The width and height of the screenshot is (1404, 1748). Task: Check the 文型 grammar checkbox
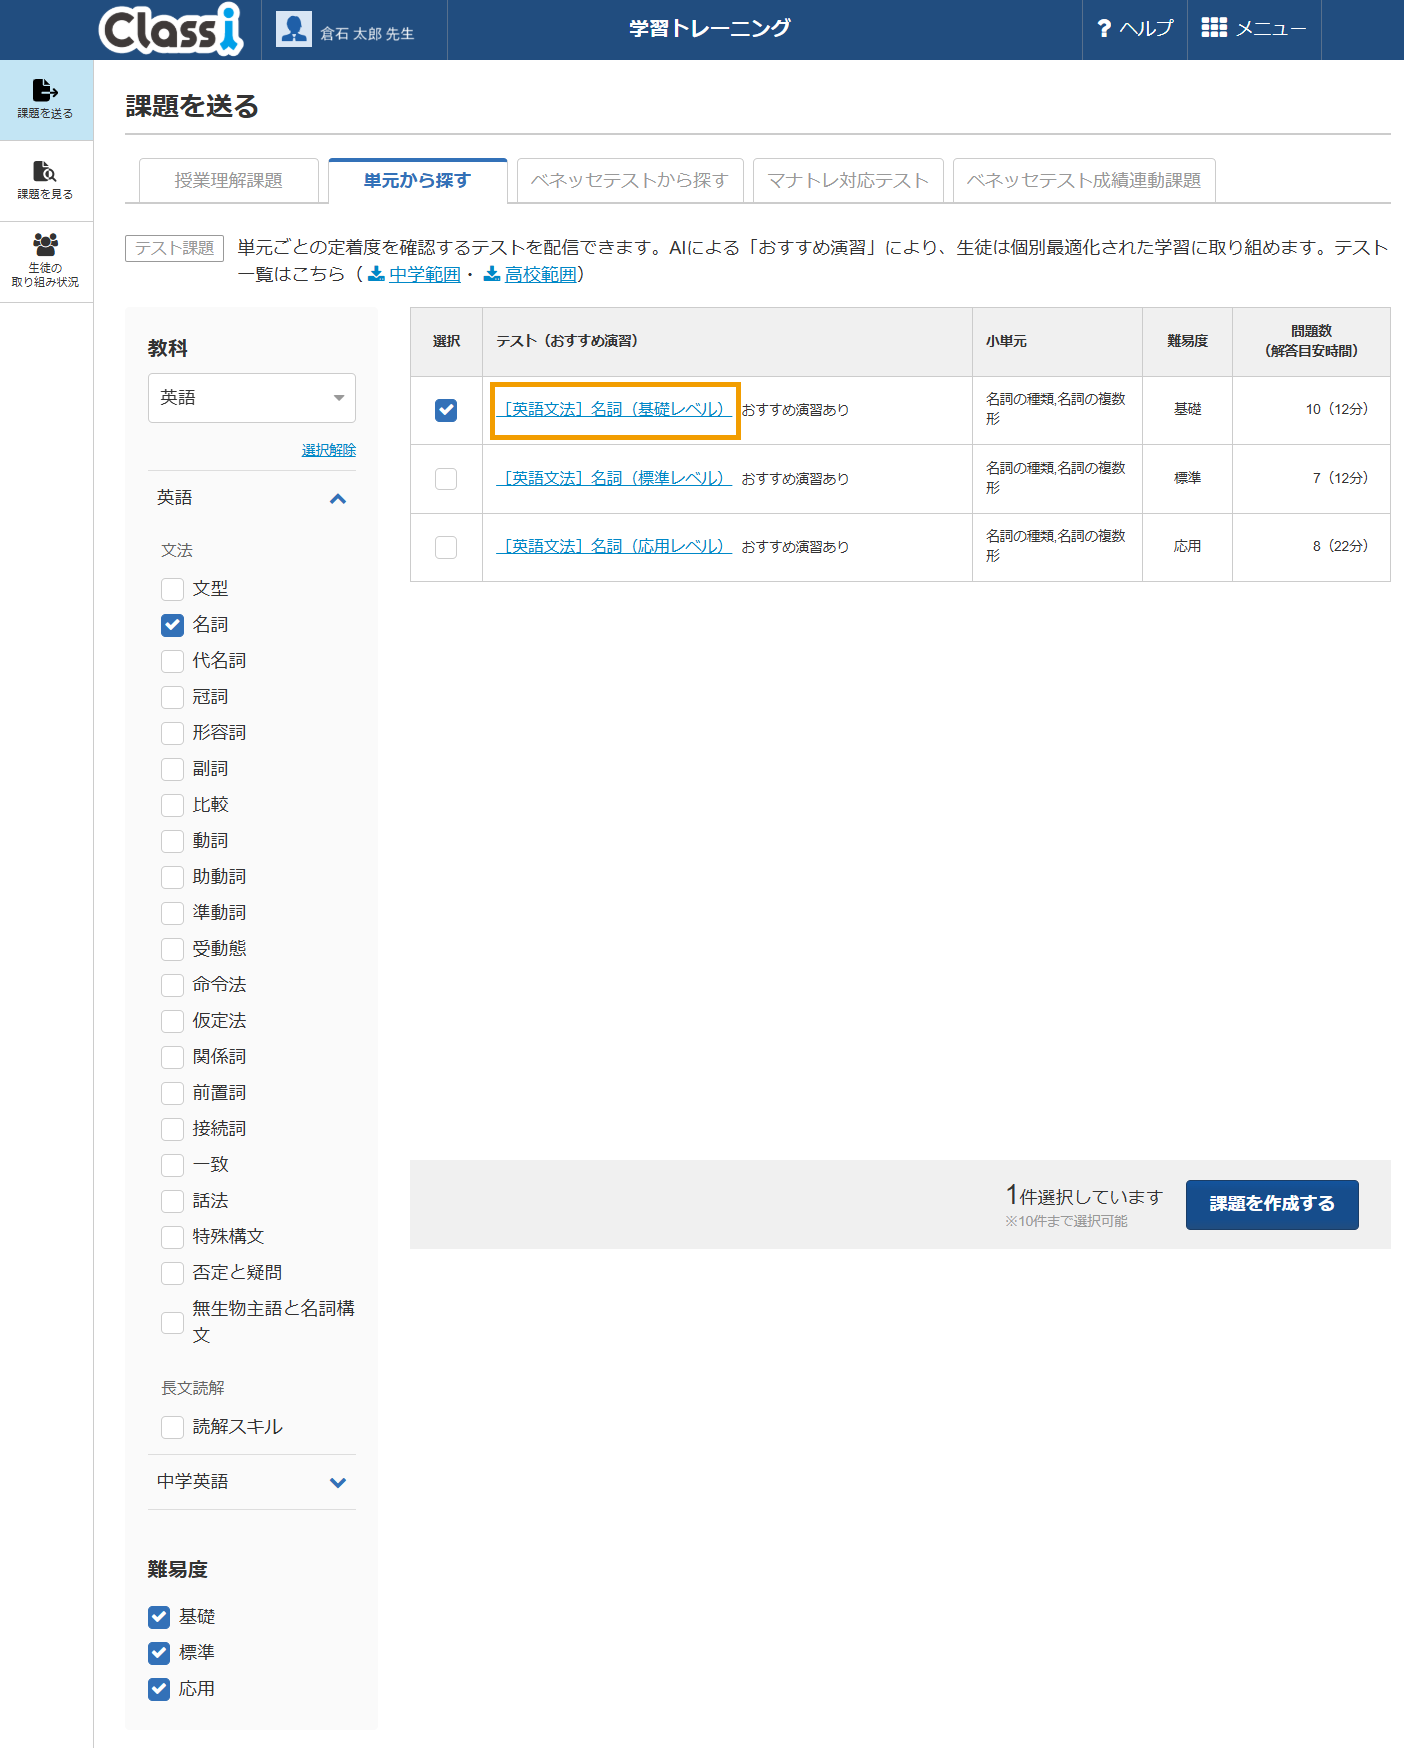pos(173,589)
